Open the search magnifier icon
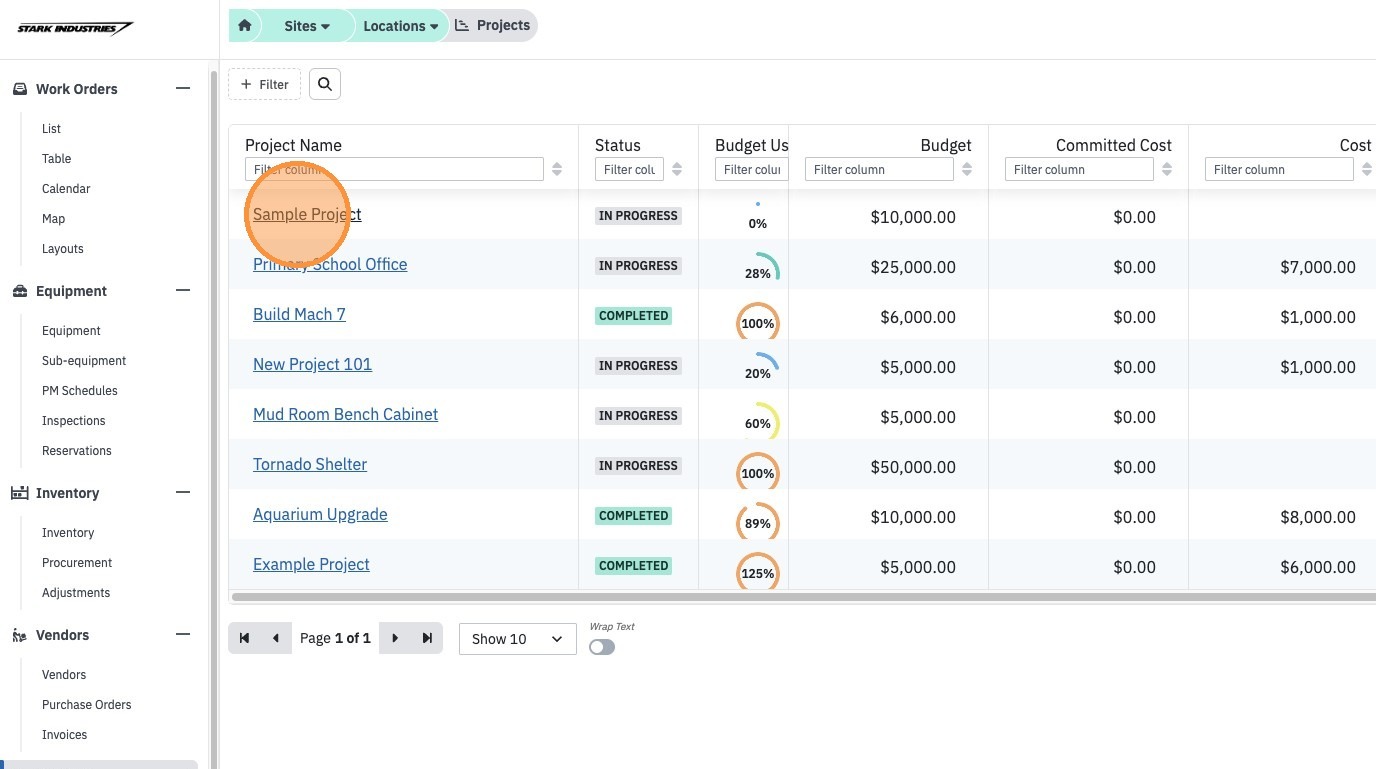Image resolution: width=1376 pixels, height=769 pixels. coord(325,85)
